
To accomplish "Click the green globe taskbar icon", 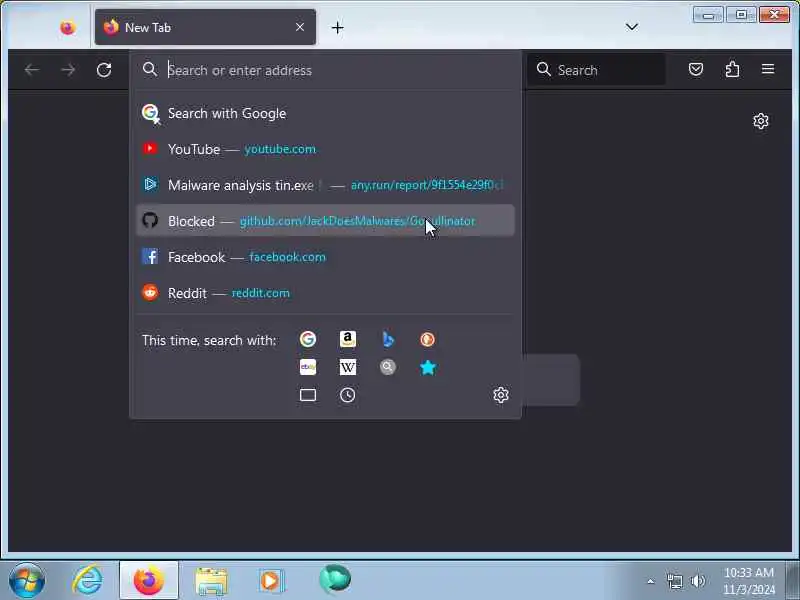I will point(335,580).
